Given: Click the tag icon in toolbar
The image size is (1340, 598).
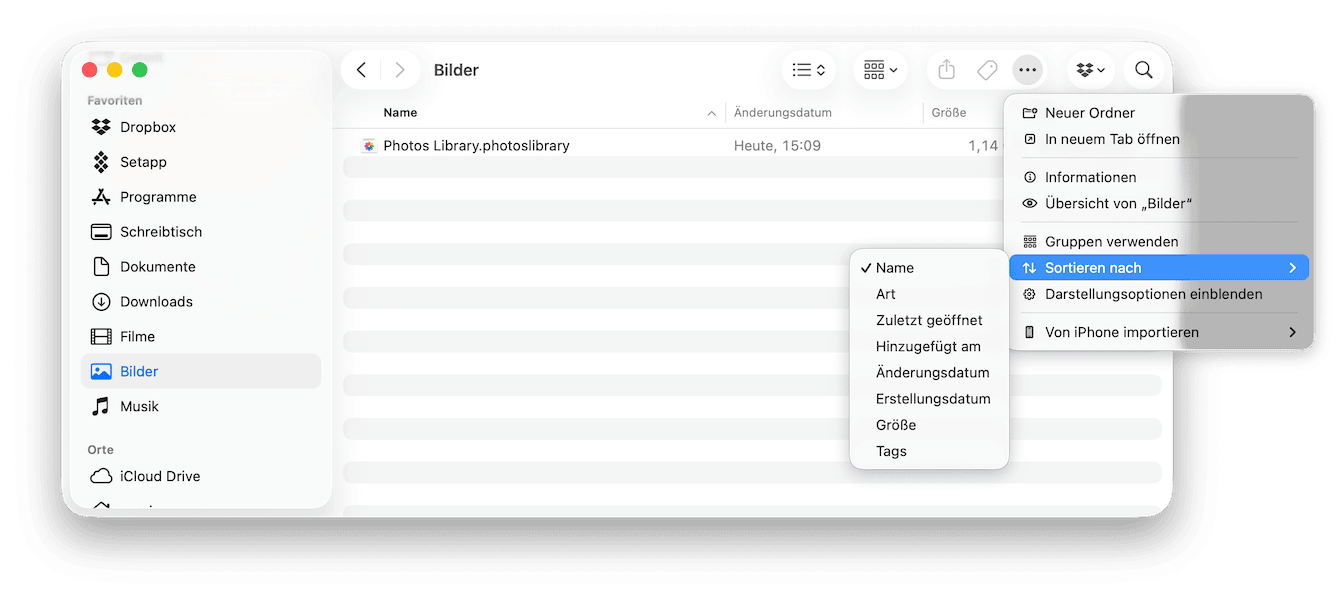Looking at the screenshot, I should pos(987,70).
